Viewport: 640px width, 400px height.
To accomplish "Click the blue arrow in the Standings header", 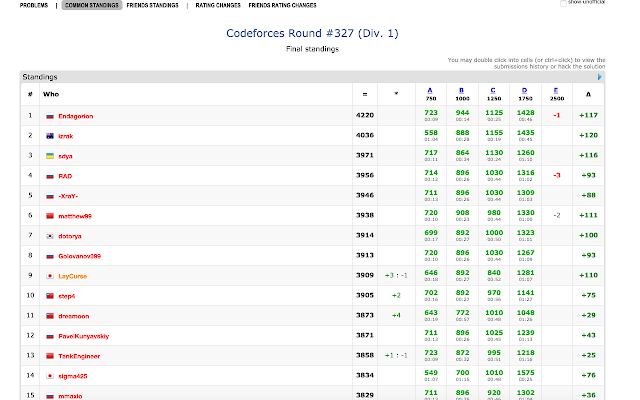I will 600,77.
